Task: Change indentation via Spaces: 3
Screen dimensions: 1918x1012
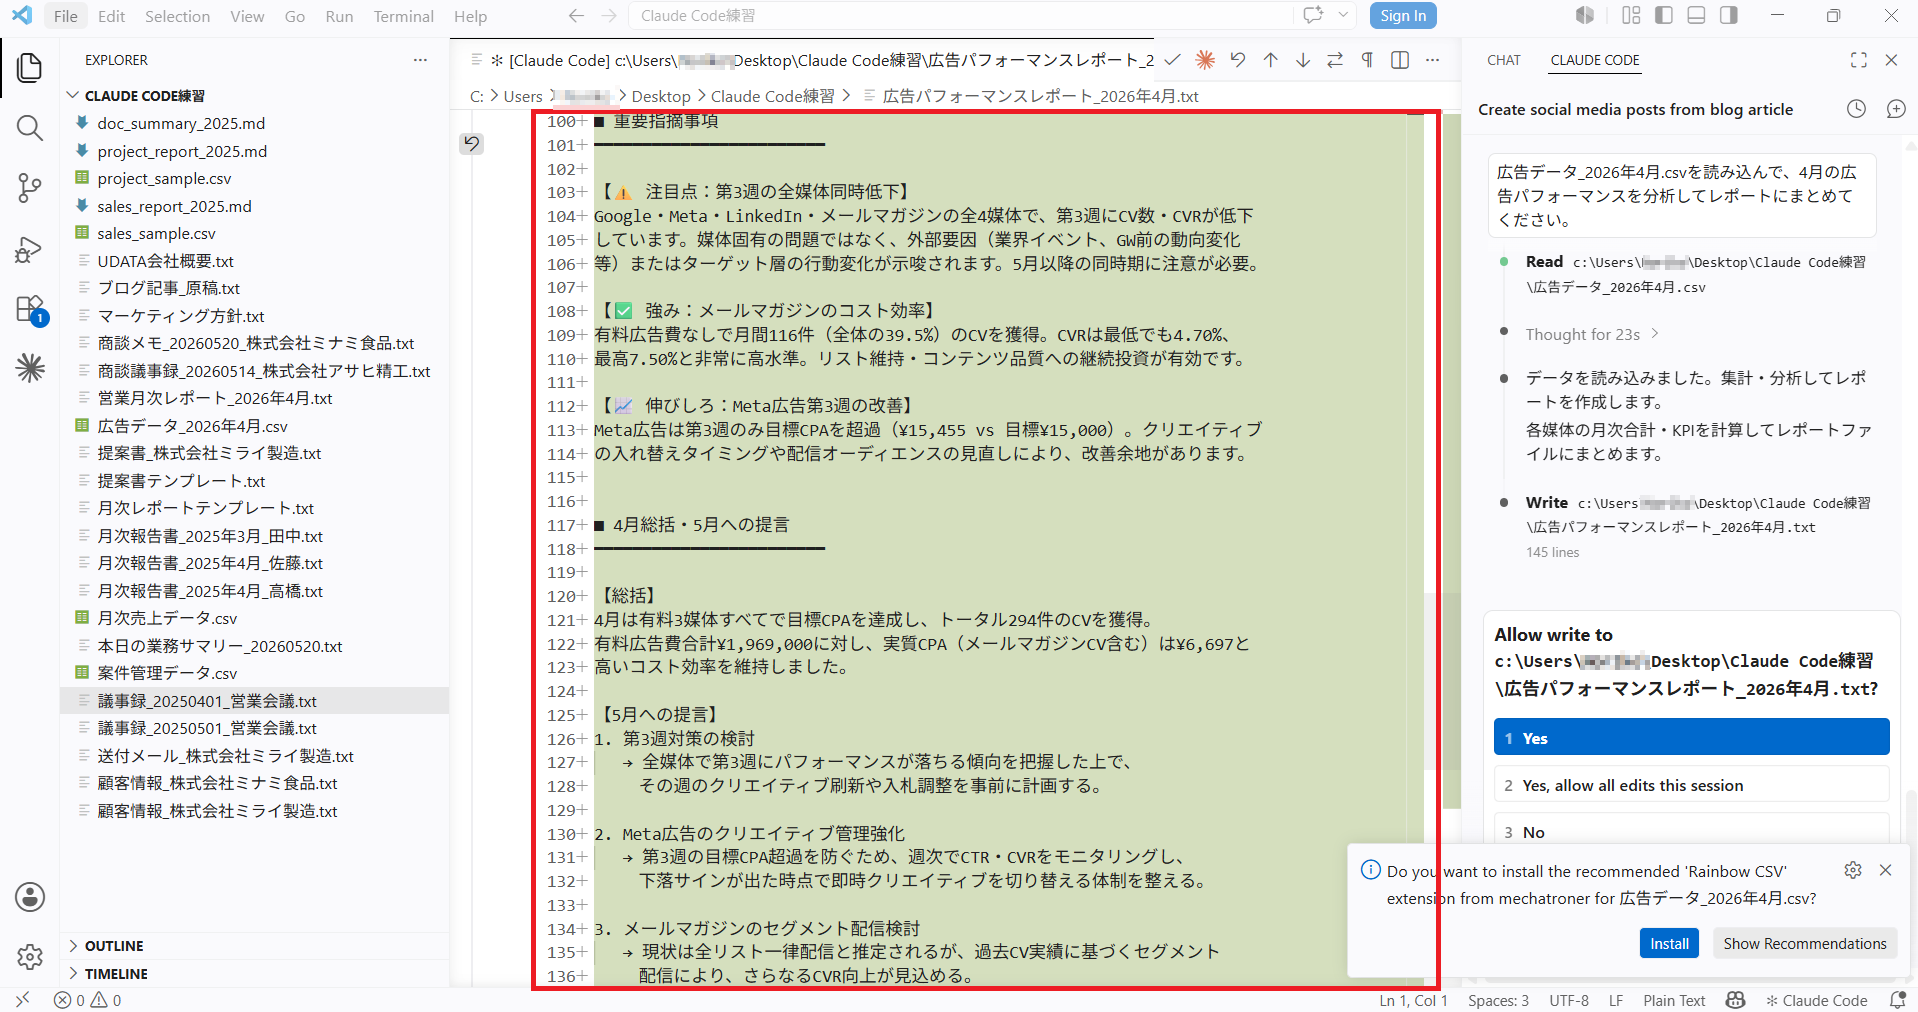Action: coord(1498,1000)
